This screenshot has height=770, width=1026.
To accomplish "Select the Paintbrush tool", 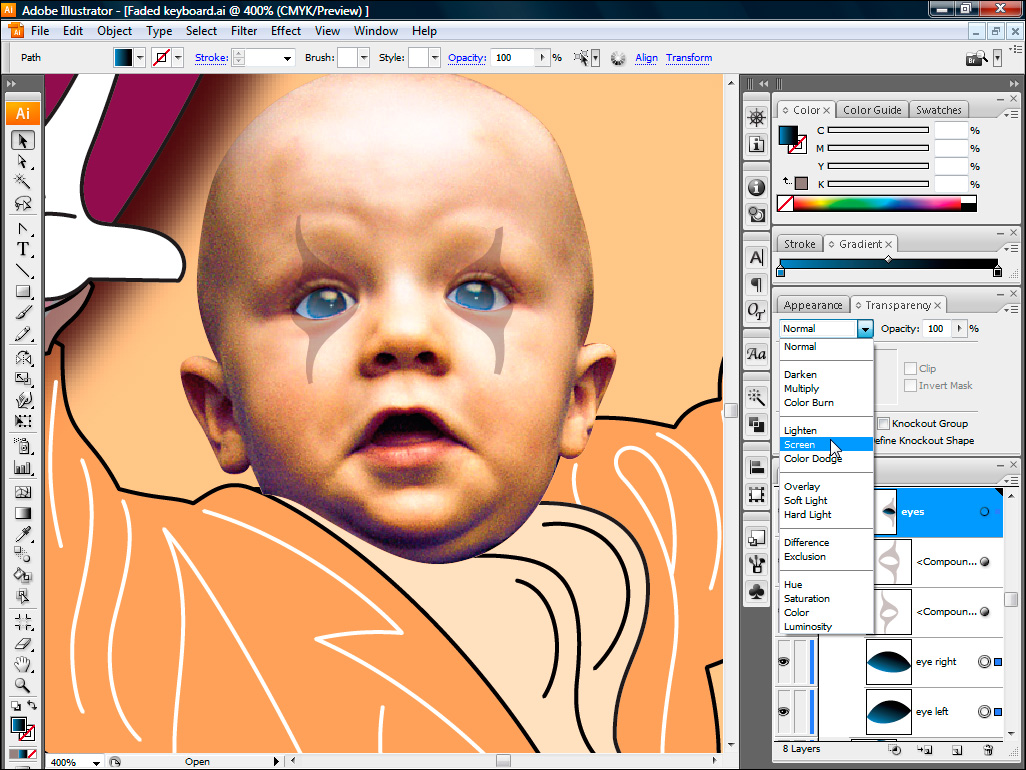I will [22, 313].
